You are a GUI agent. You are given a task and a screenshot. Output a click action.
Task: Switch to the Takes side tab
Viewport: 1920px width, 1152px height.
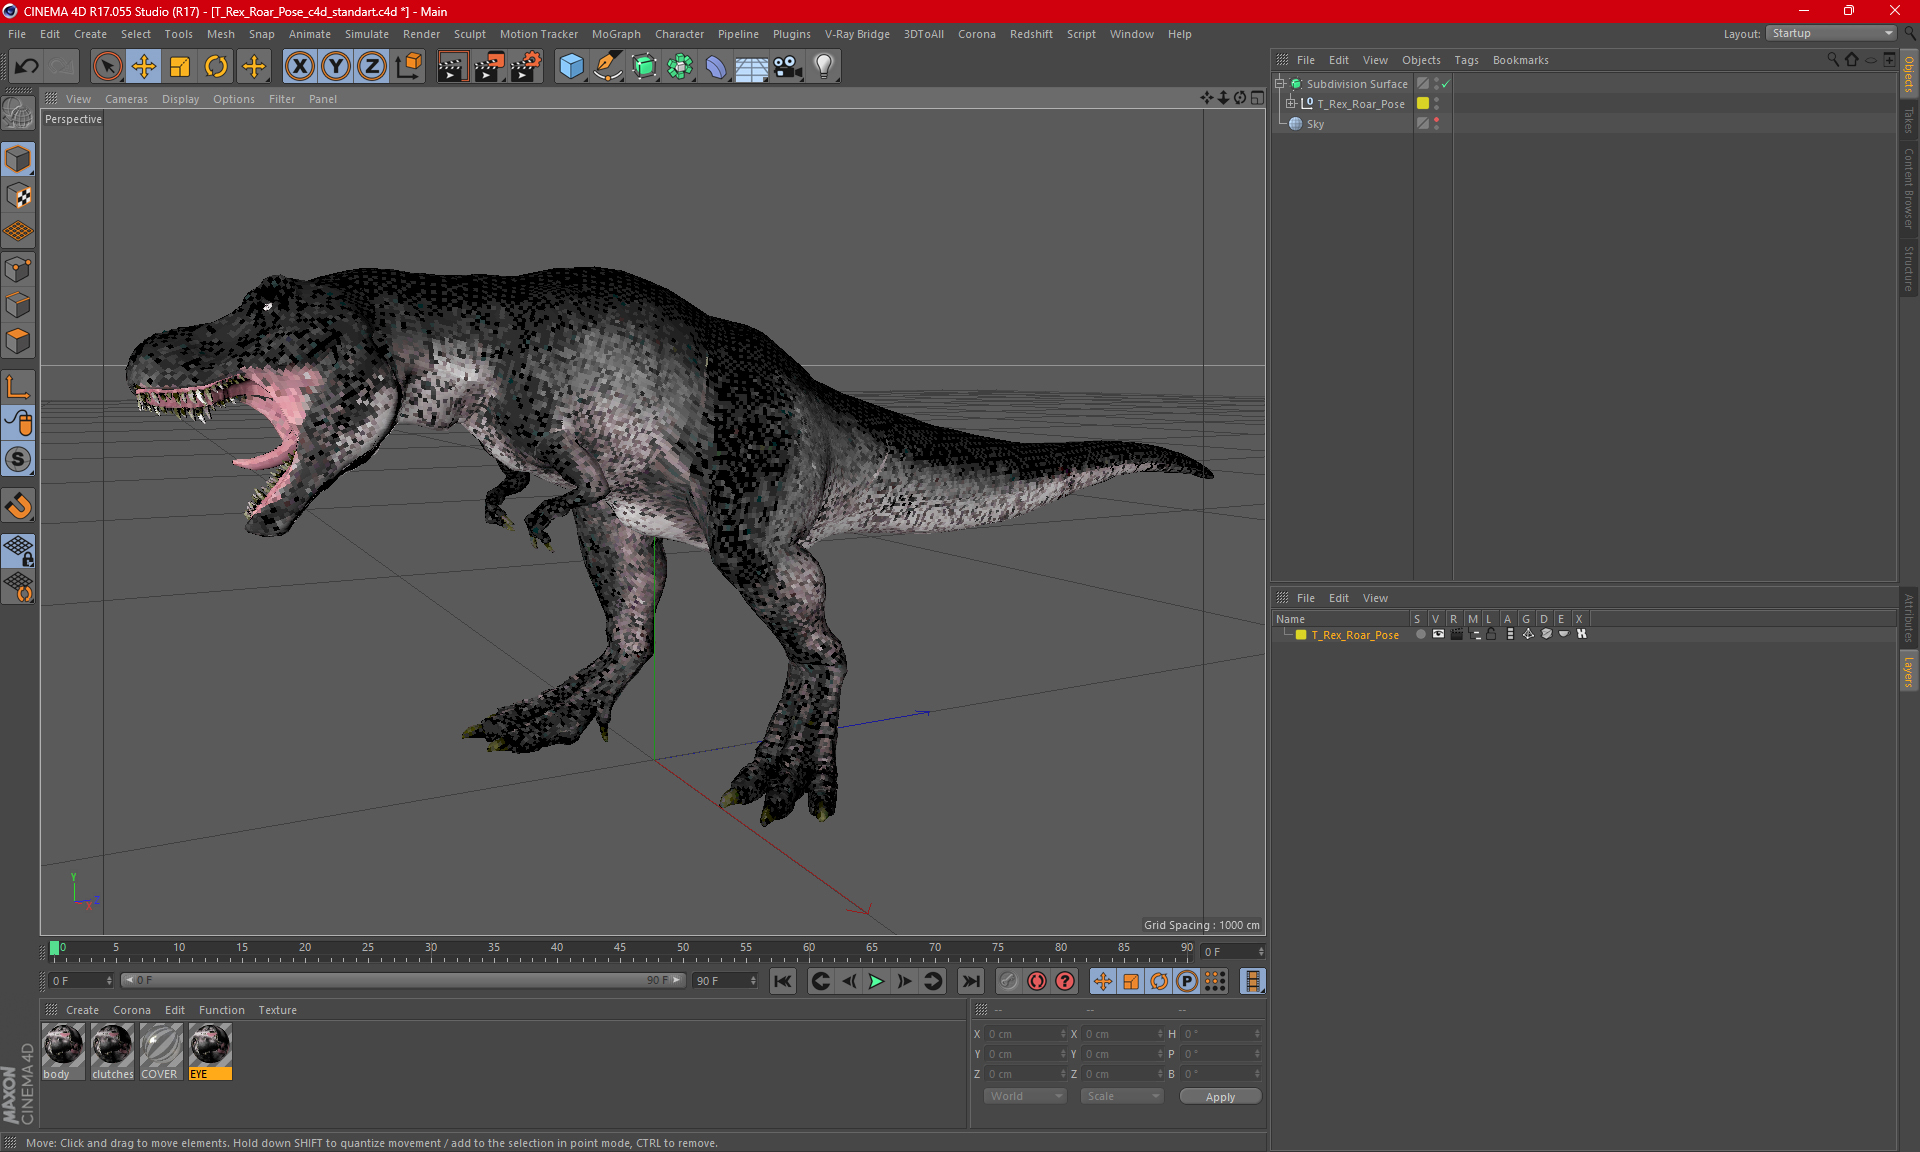[1909, 120]
